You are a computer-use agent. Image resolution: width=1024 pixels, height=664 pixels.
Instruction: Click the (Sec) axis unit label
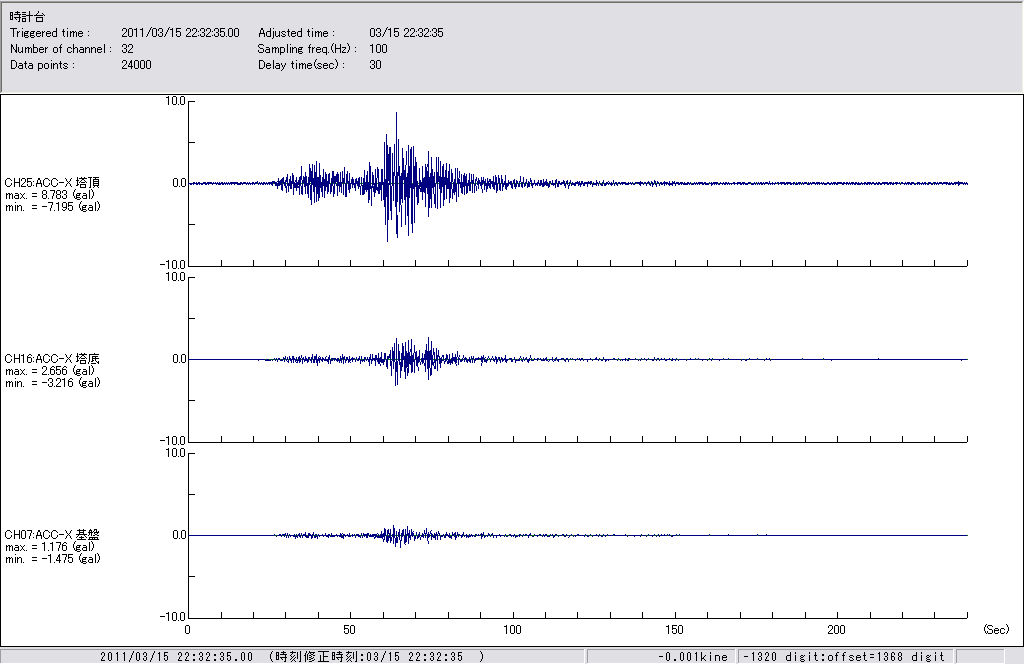[x=996, y=630]
